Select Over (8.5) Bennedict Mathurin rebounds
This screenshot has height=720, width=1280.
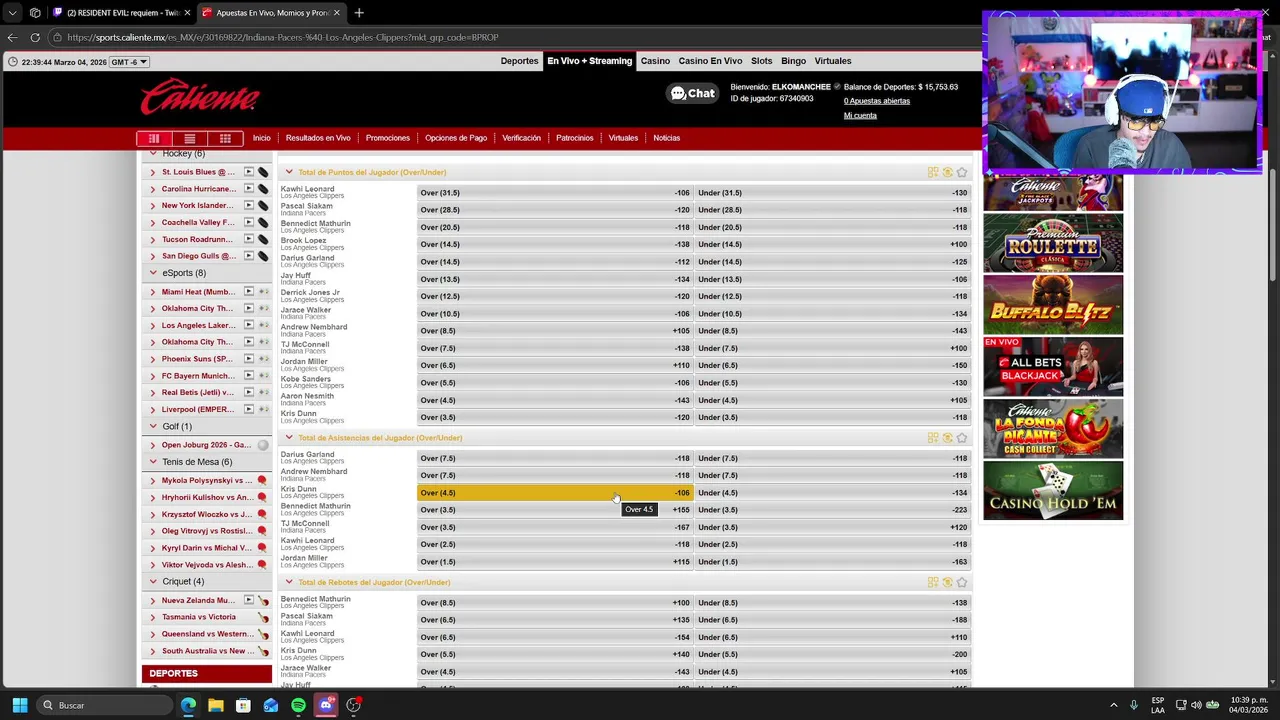[x=555, y=603]
